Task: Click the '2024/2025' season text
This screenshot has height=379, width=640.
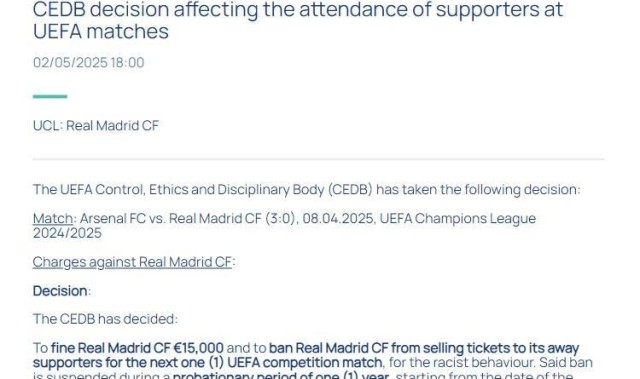Action: 67,233
